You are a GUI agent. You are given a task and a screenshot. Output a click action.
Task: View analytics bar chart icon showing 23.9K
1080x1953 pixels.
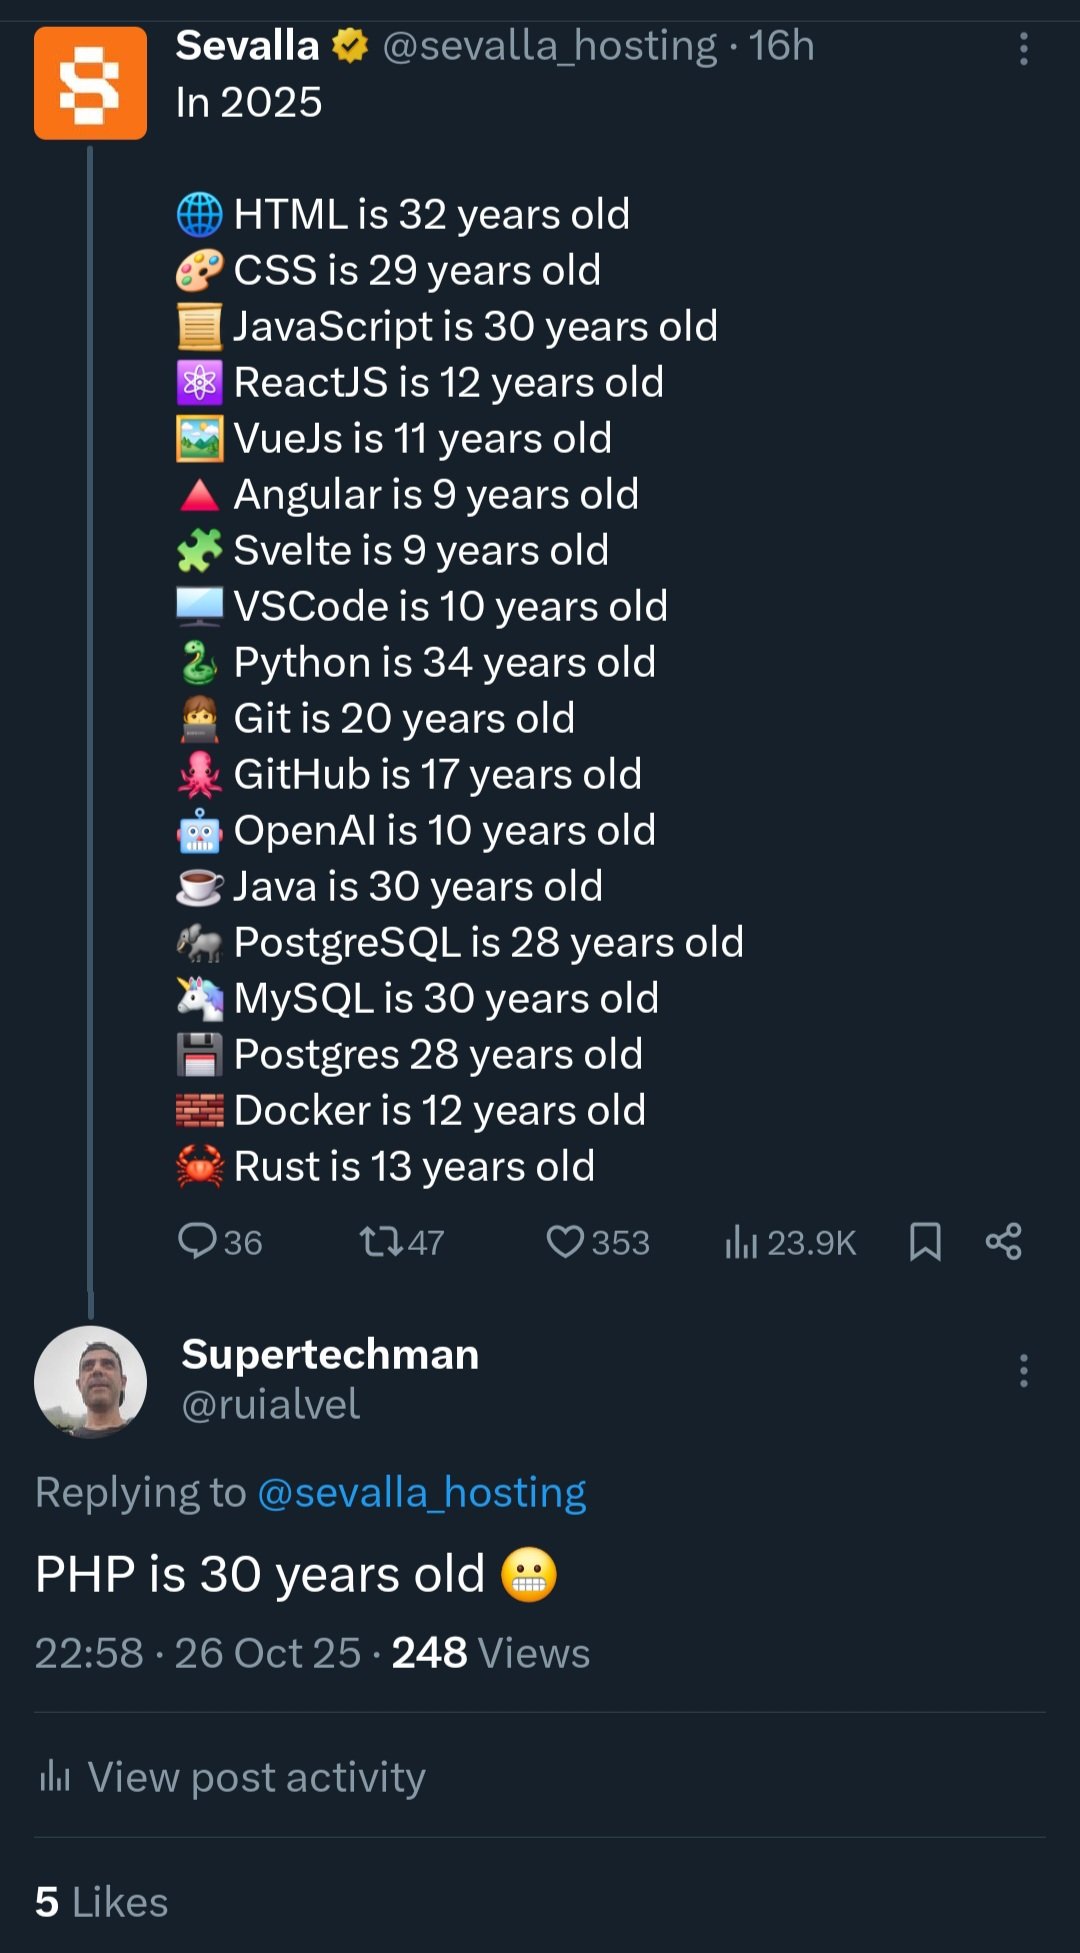741,1242
